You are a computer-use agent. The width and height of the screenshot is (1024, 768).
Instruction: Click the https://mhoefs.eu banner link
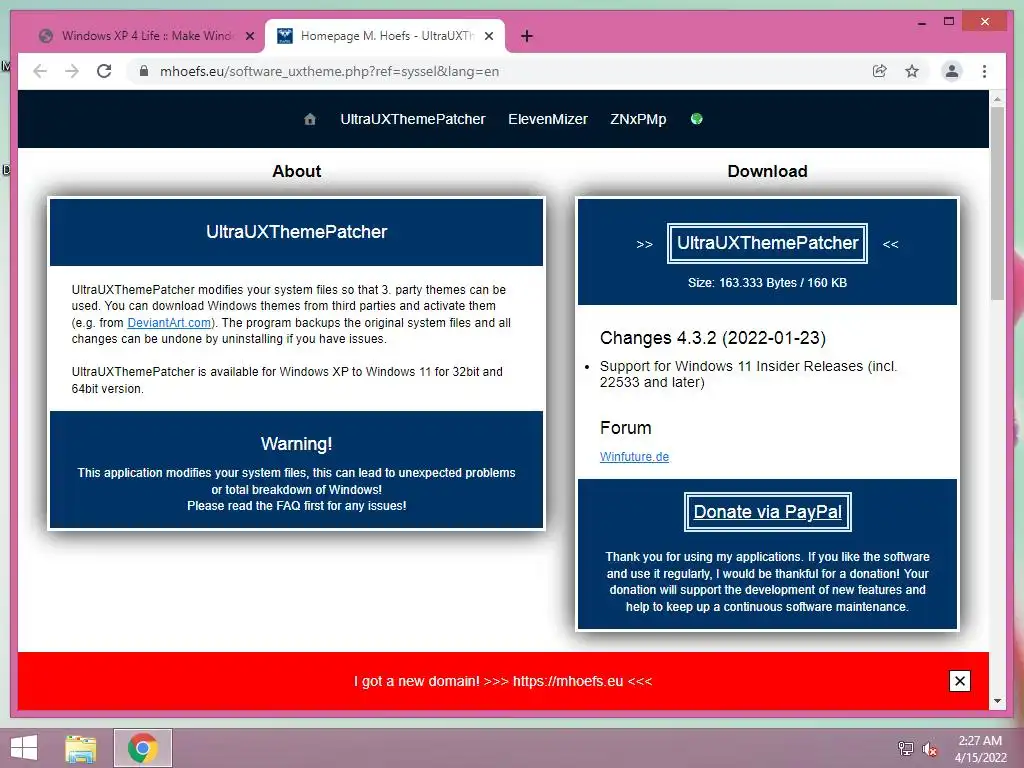(x=568, y=681)
